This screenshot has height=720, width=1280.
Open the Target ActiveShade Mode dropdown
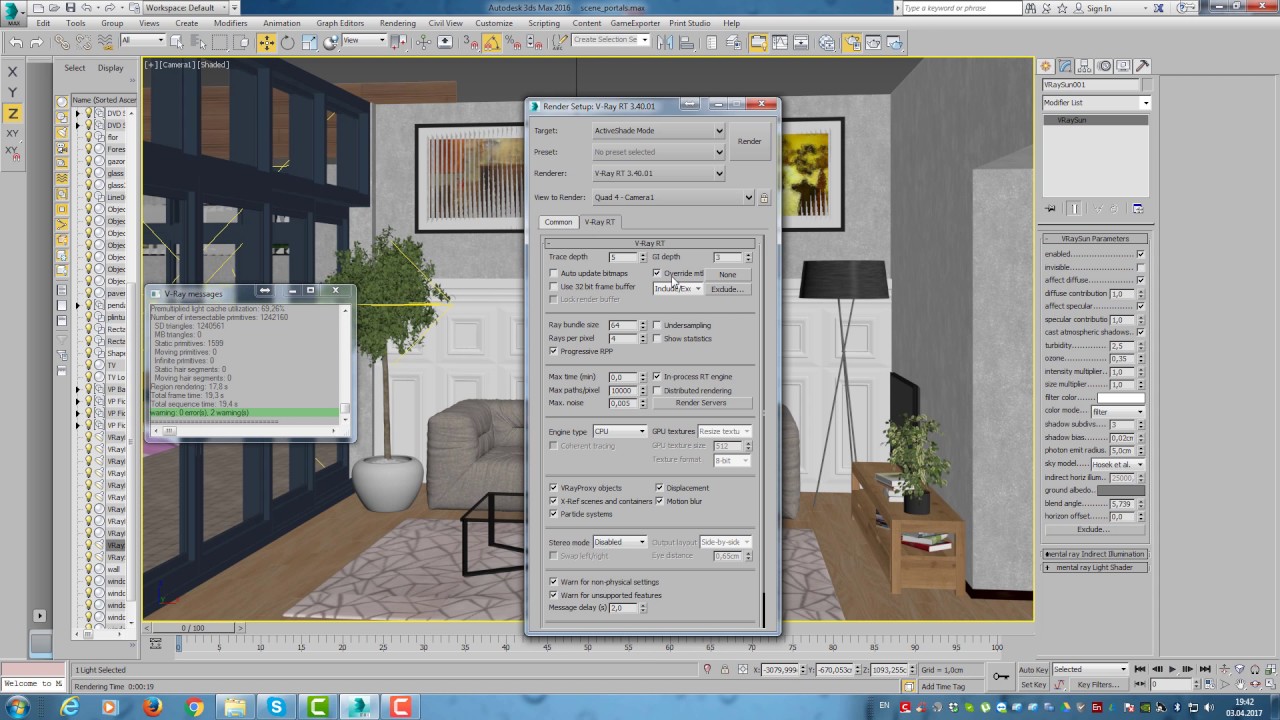click(x=658, y=131)
